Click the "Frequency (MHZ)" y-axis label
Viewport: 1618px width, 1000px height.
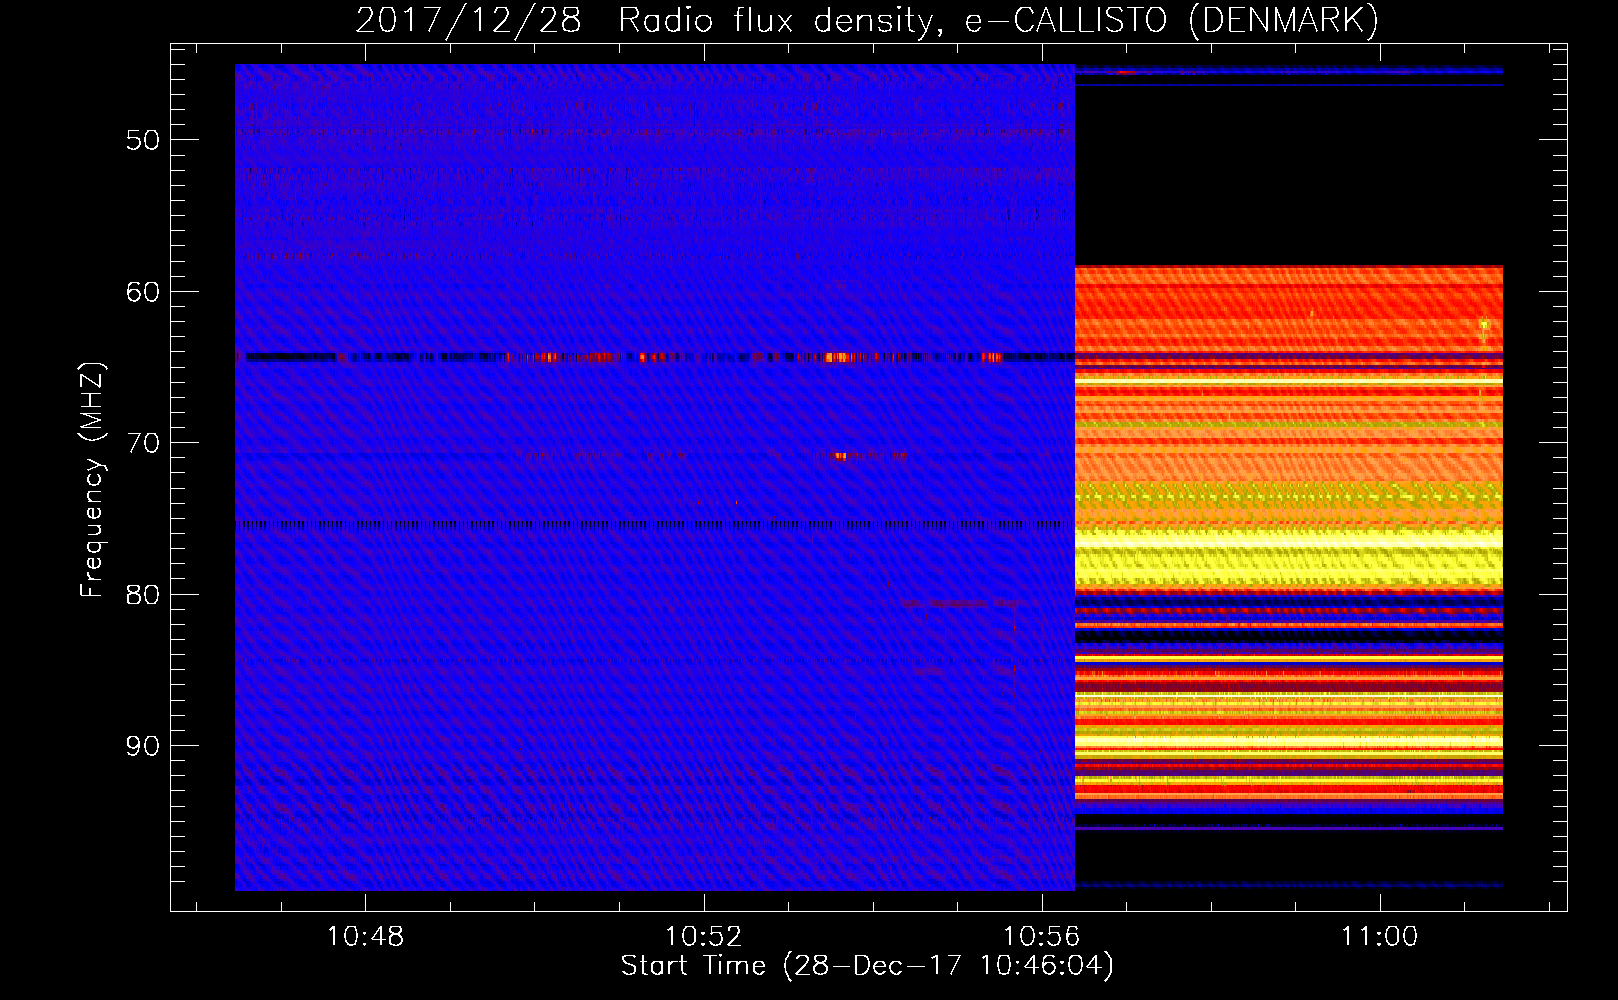click(92, 480)
